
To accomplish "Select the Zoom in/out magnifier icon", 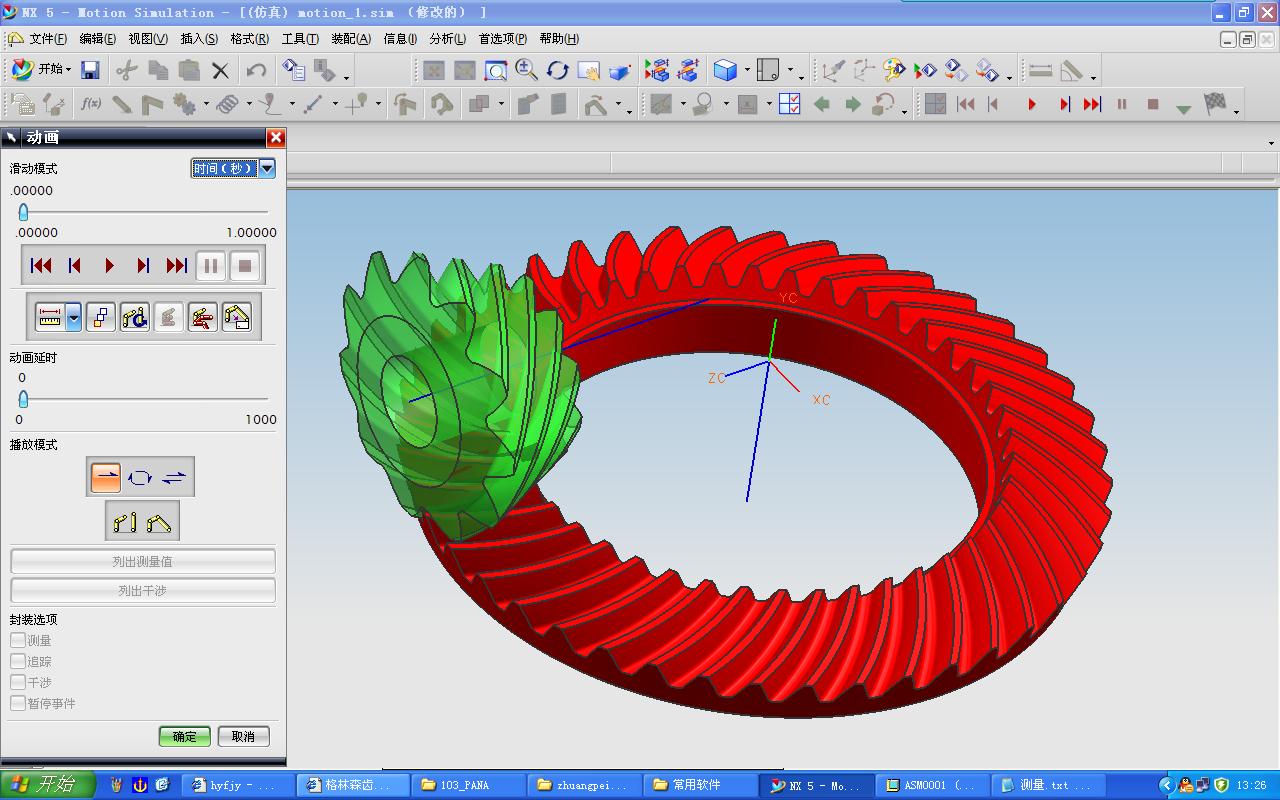I will point(527,70).
